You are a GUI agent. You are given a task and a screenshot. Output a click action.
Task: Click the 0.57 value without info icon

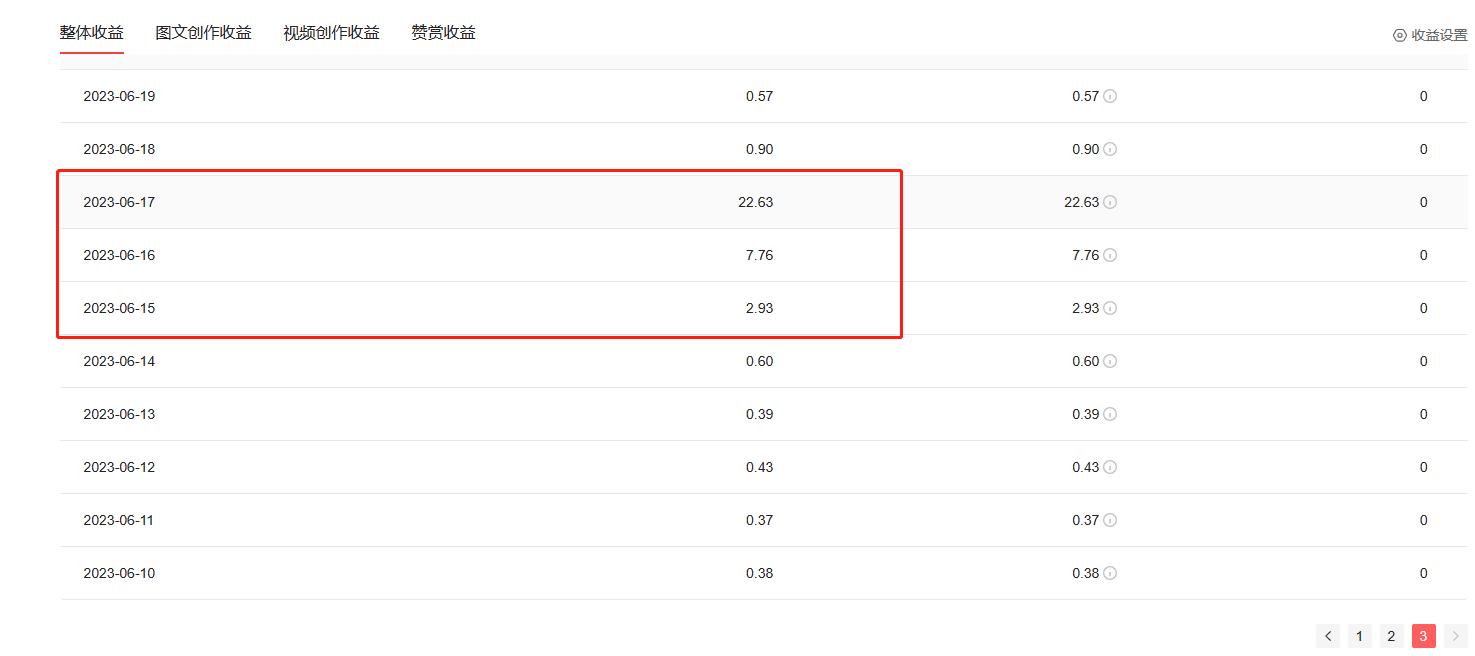tap(759, 96)
